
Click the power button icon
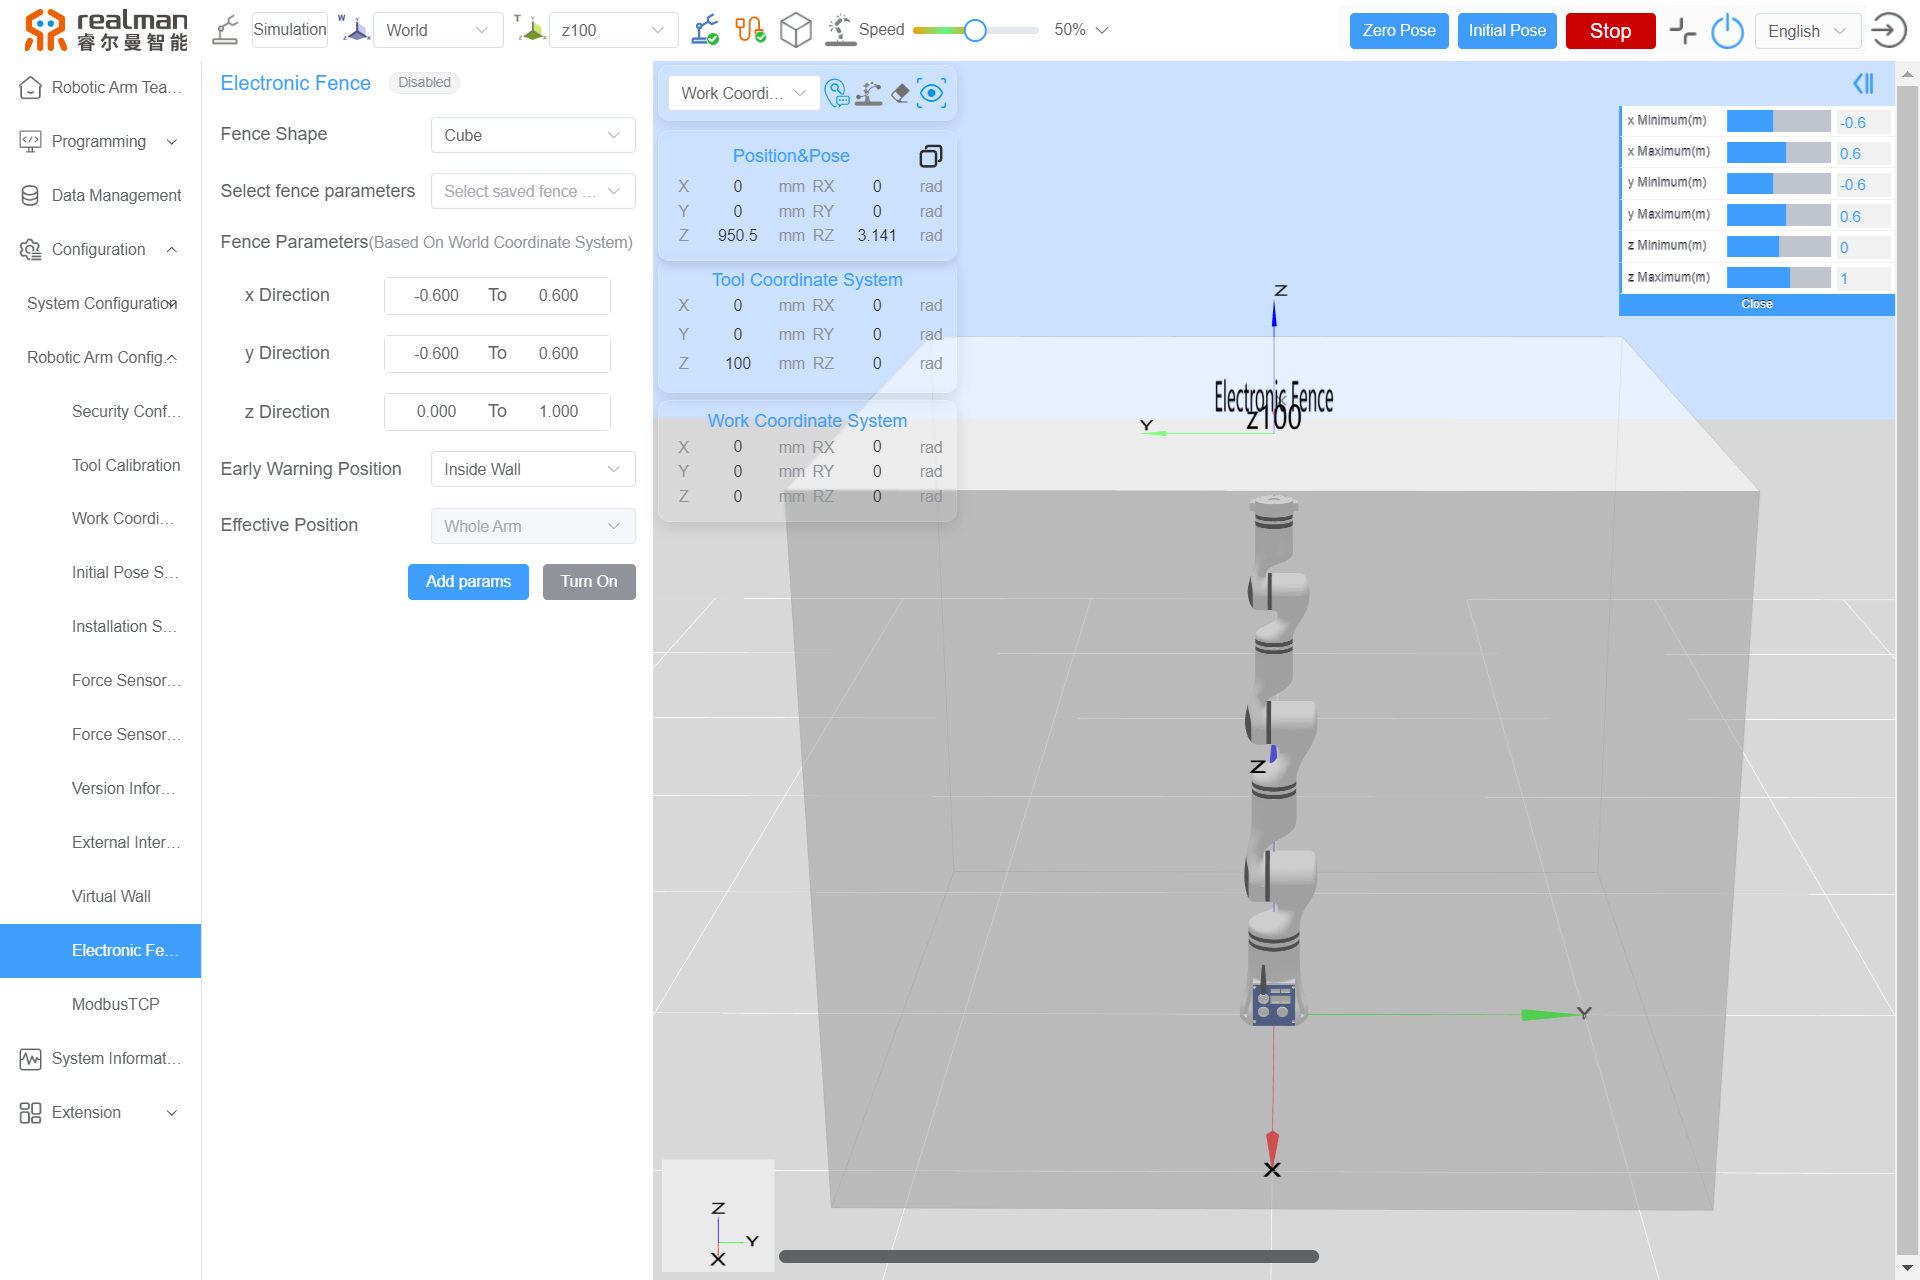tap(1727, 31)
